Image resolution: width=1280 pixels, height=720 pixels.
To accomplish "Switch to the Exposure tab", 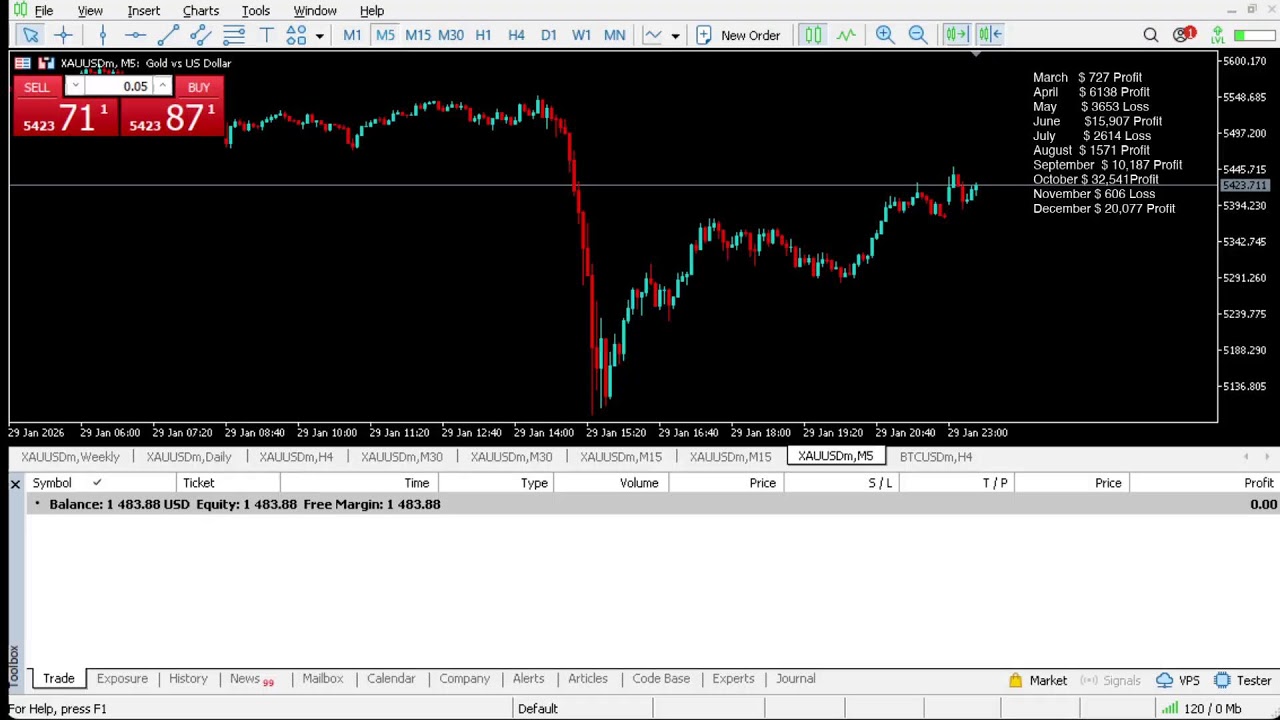I will pyautogui.click(x=122, y=679).
